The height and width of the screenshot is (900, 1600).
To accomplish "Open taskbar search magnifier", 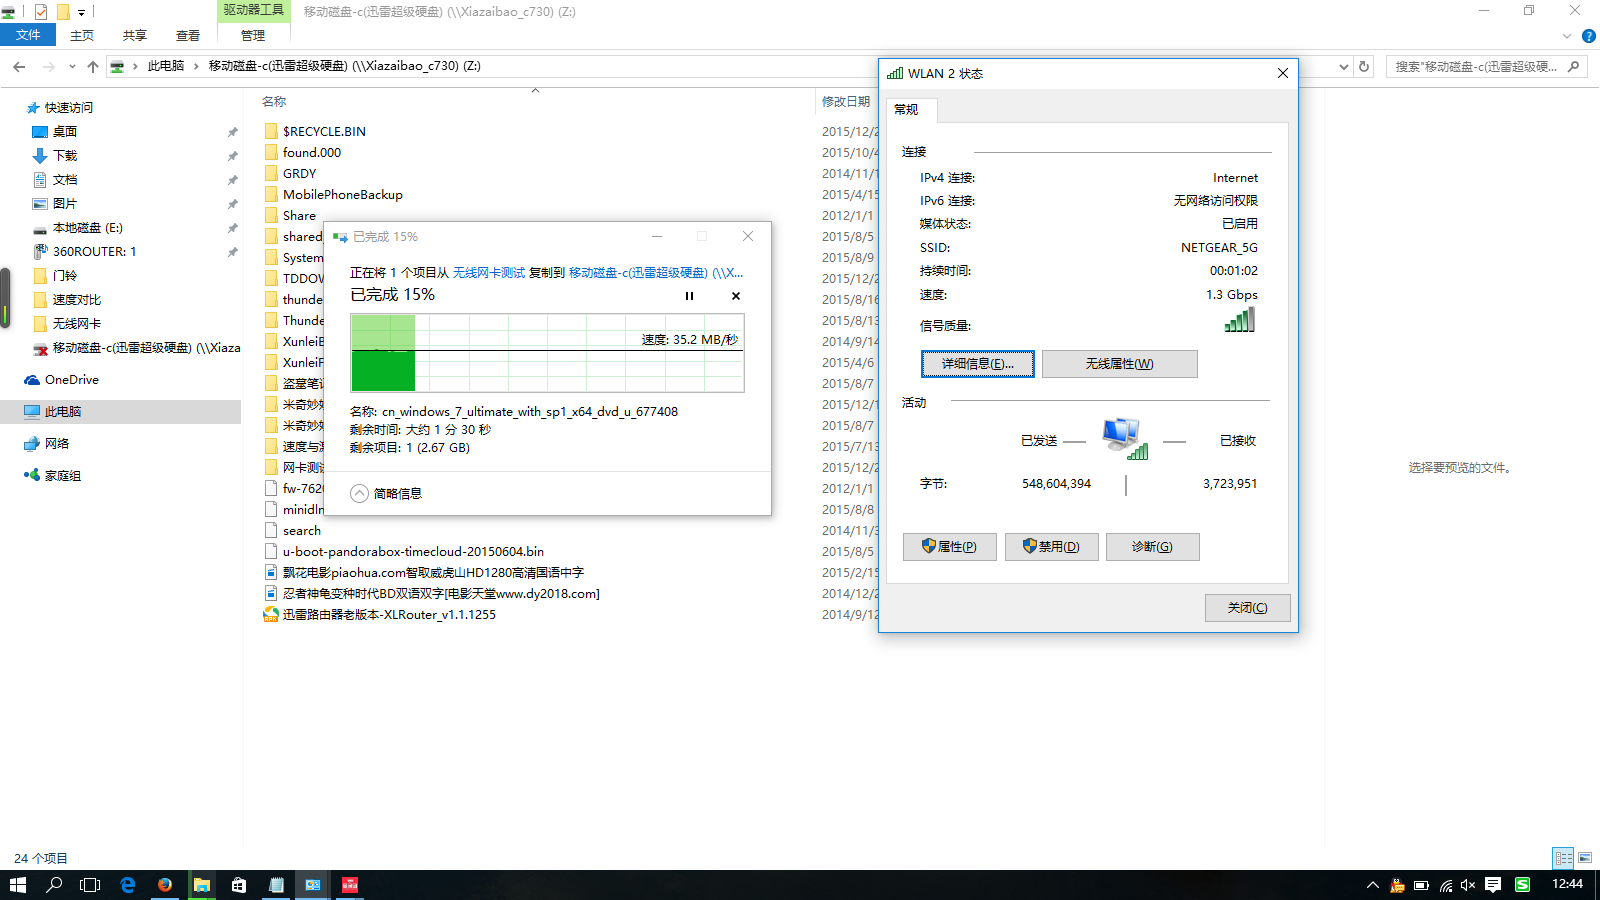I will click(54, 885).
